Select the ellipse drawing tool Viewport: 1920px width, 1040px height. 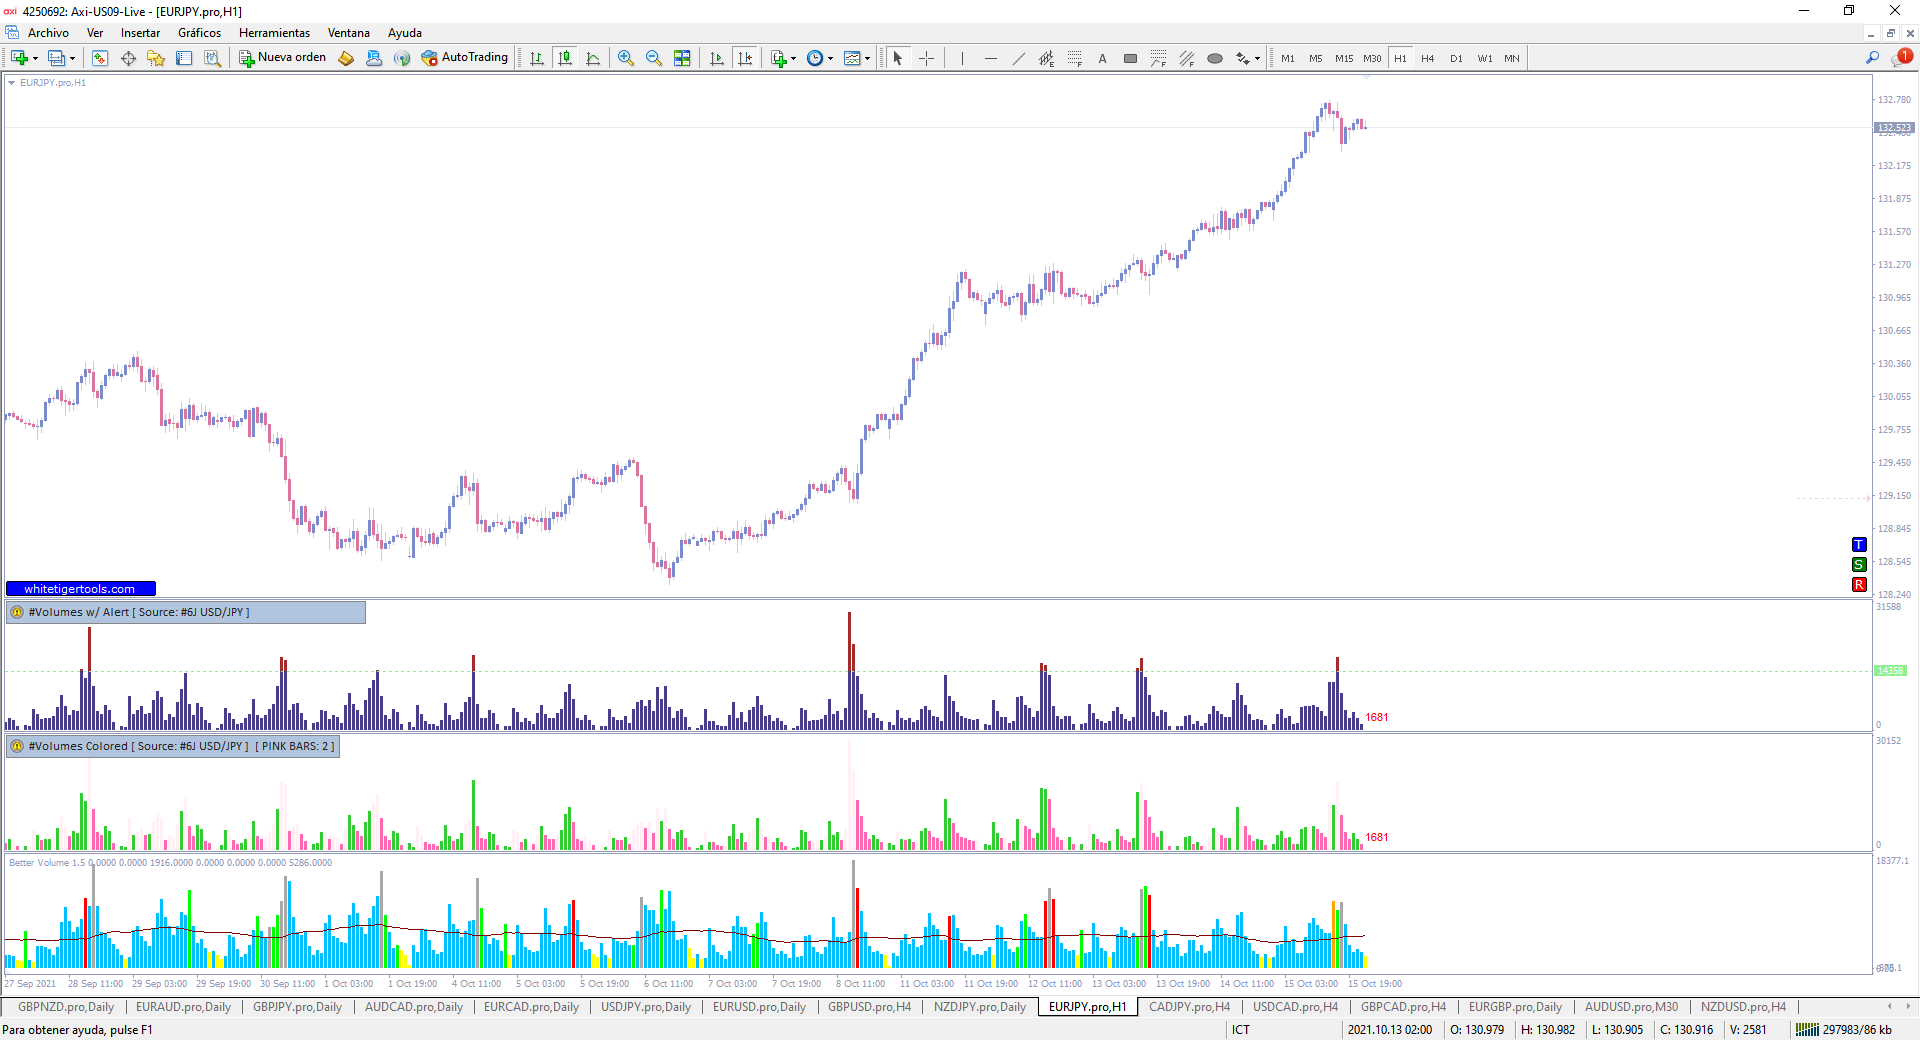[1215, 58]
